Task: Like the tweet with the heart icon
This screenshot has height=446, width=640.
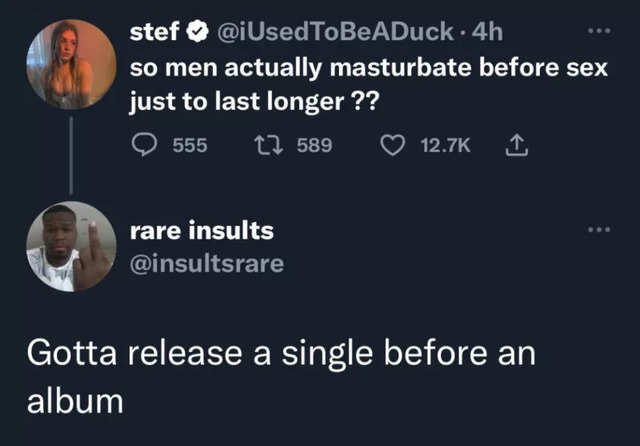Action: pyautogui.click(x=396, y=146)
